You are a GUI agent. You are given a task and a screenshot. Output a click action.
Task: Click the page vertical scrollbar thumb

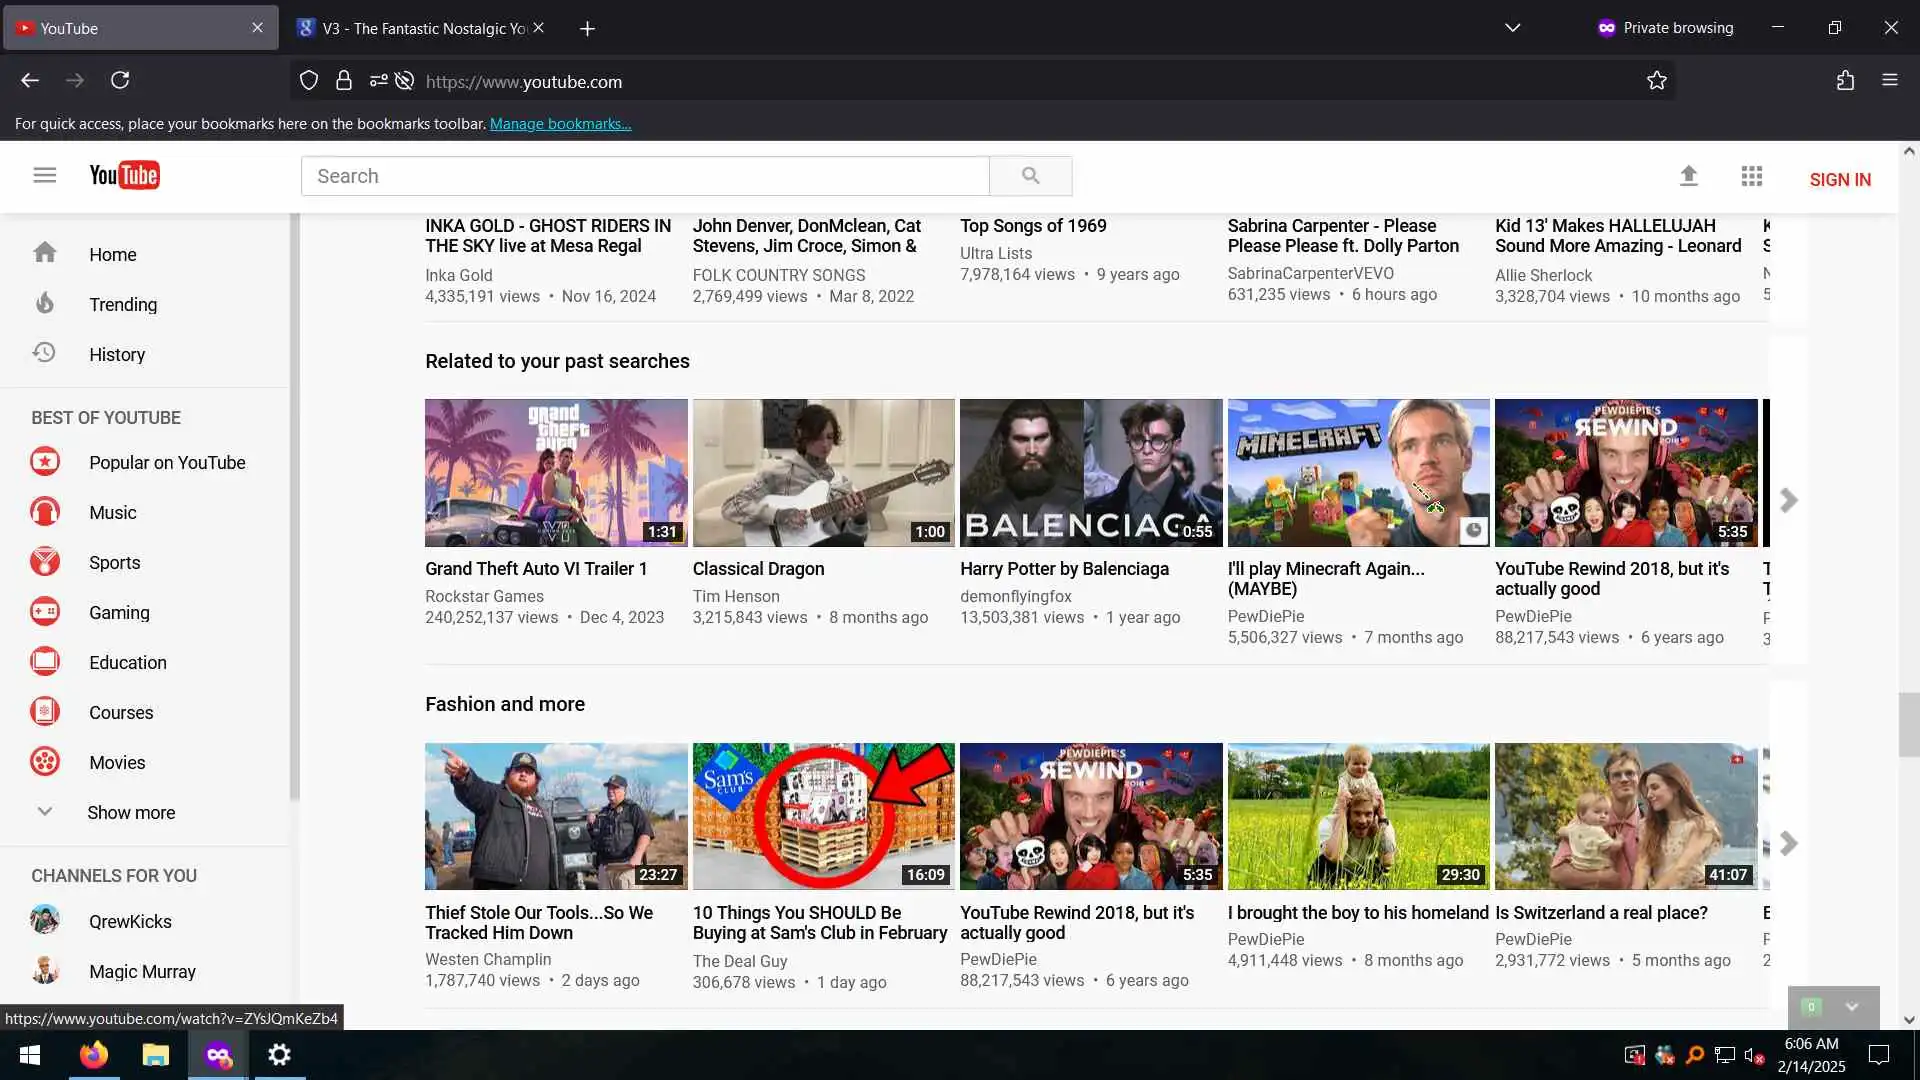tap(1908, 725)
